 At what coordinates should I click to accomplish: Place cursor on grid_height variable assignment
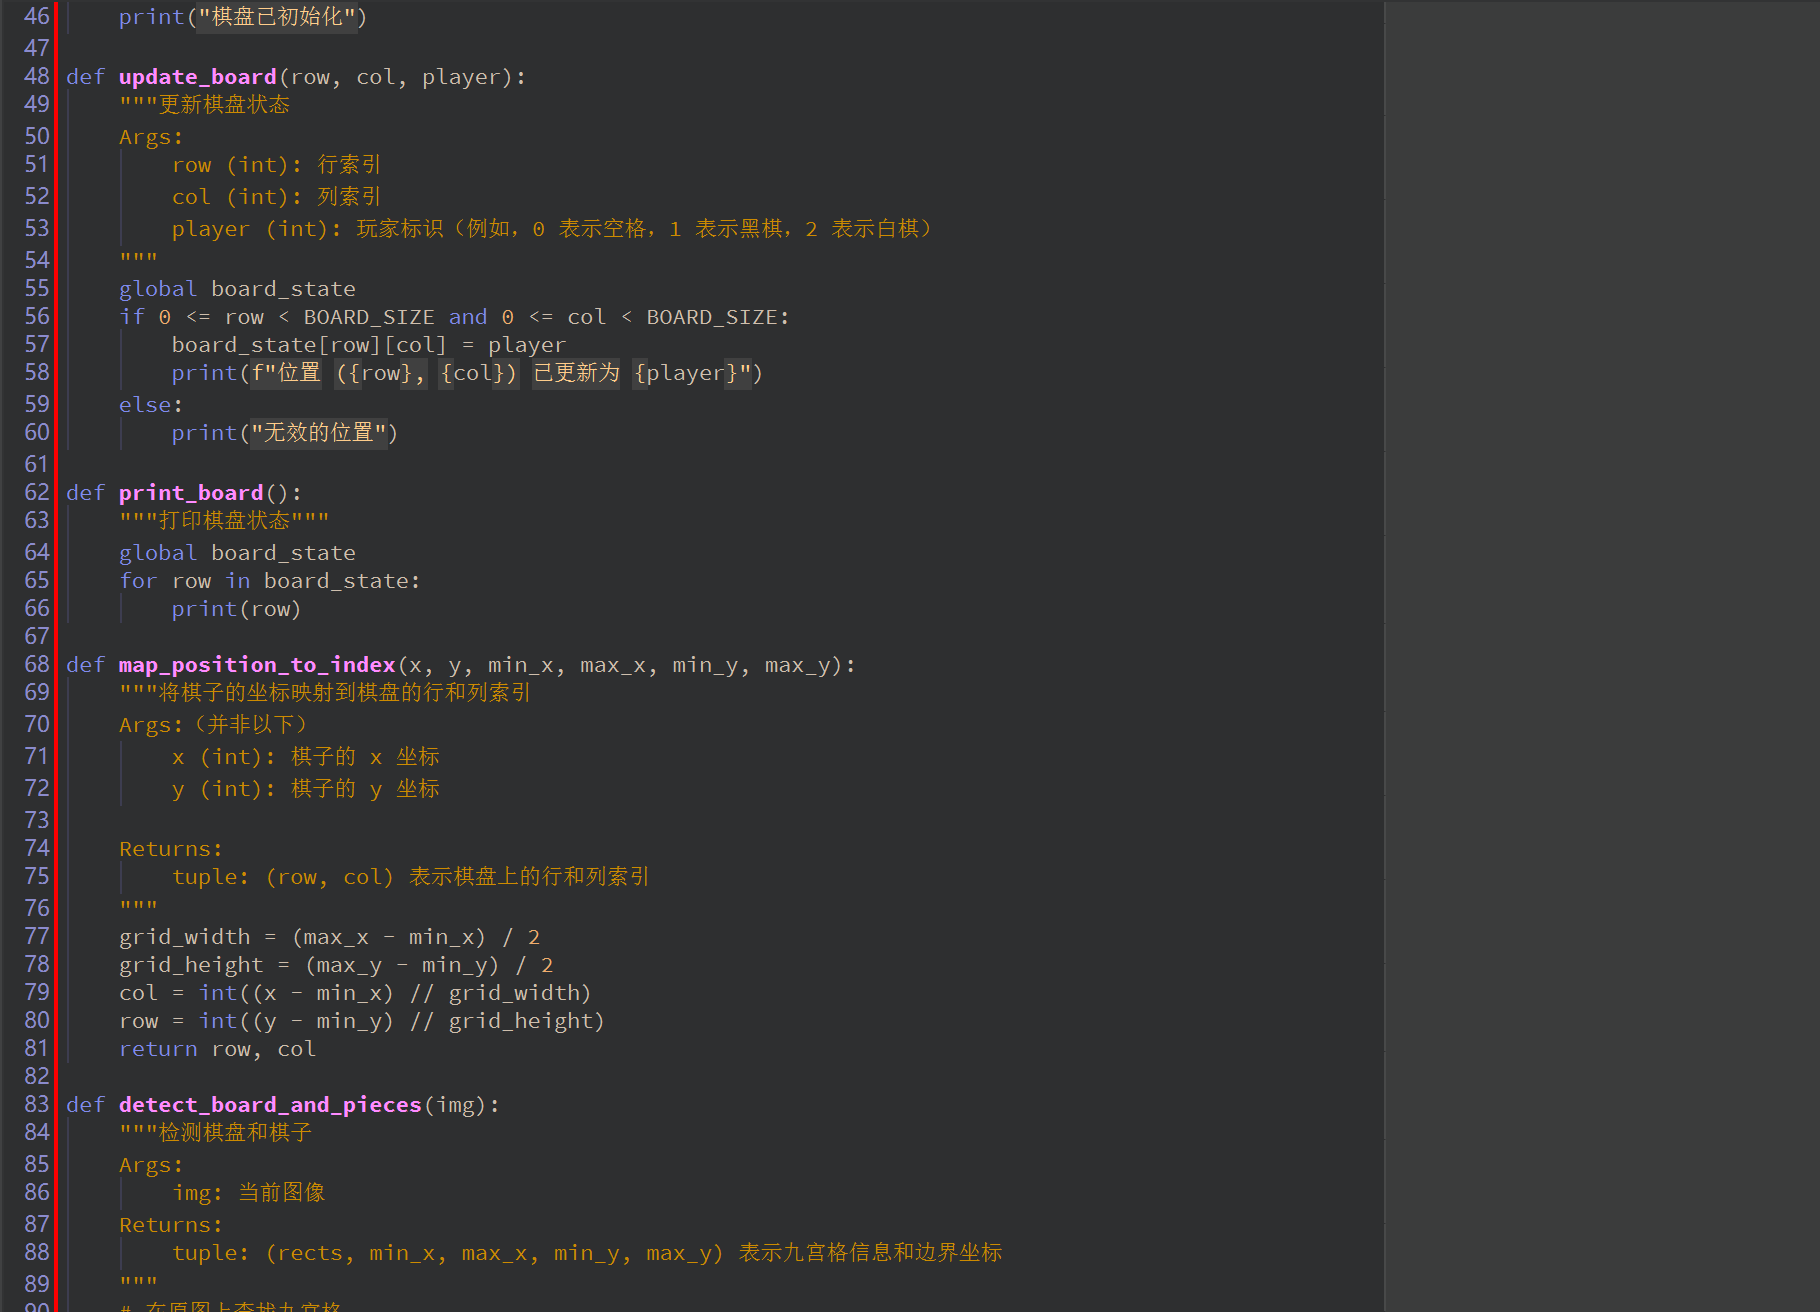point(190,965)
